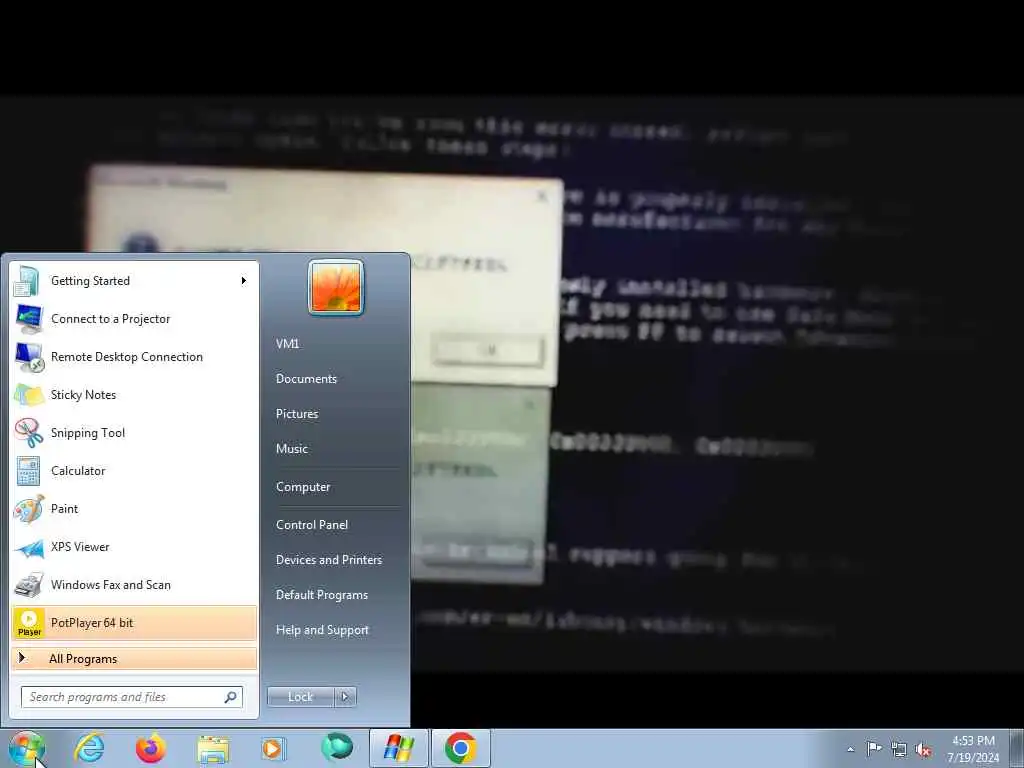Image resolution: width=1024 pixels, height=768 pixels.
Task: Open Default Programs
Action: click(322, 595)
